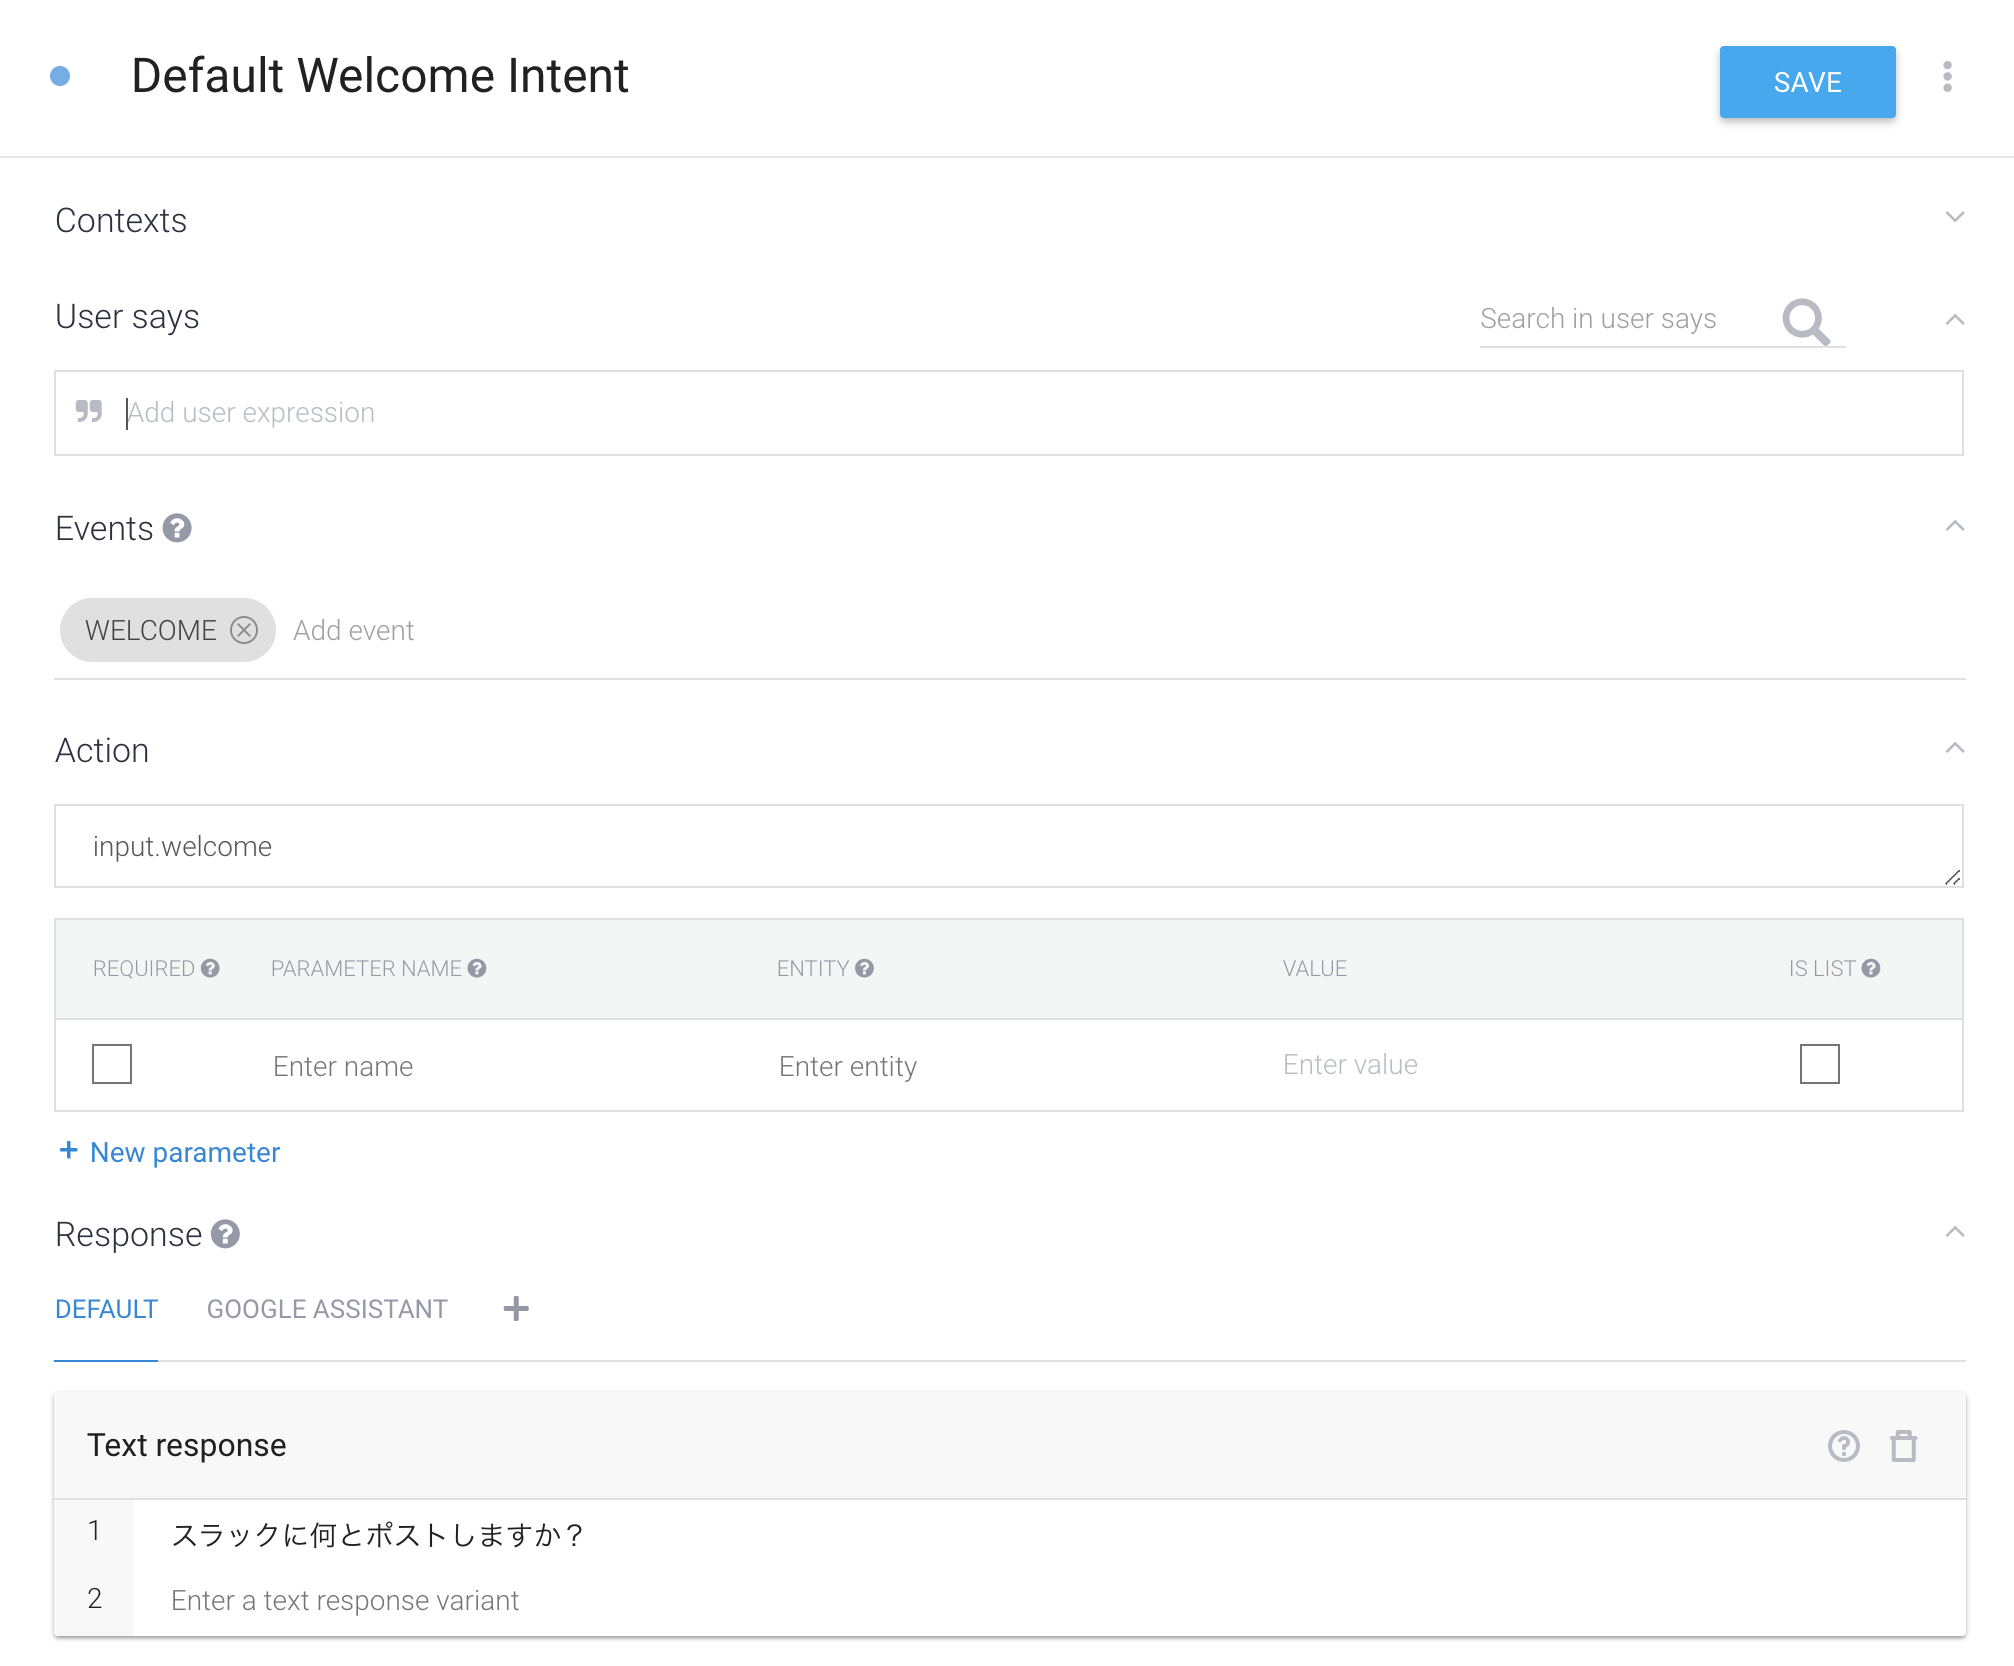Click the search magnifier in User says
Screen dimensions: 2014x1666
coord(1805,322)
